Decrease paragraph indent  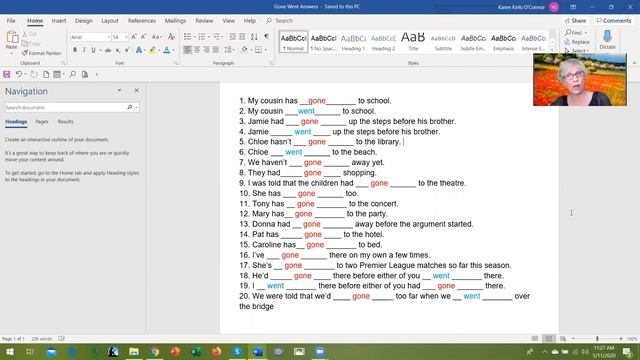(232, 37)
